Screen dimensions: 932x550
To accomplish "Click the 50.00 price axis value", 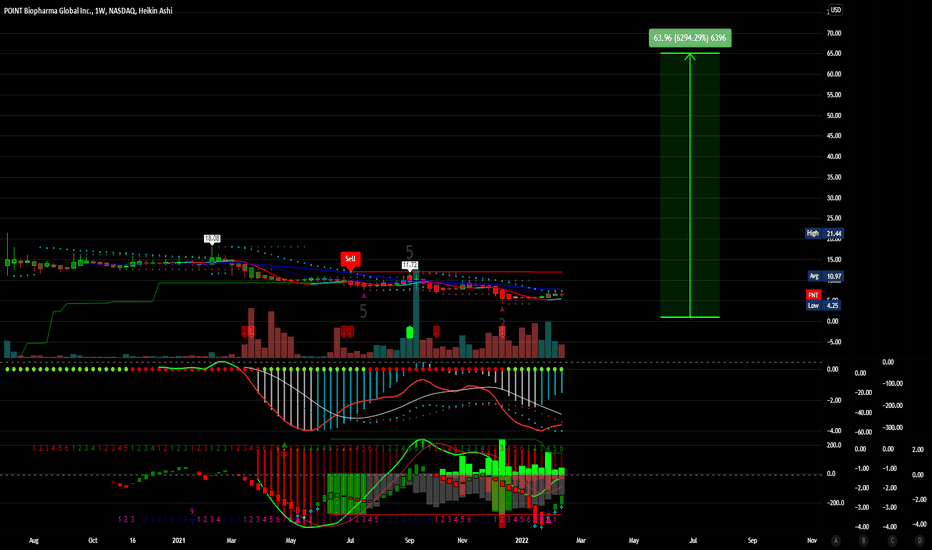I will click(x=833, y=115).
